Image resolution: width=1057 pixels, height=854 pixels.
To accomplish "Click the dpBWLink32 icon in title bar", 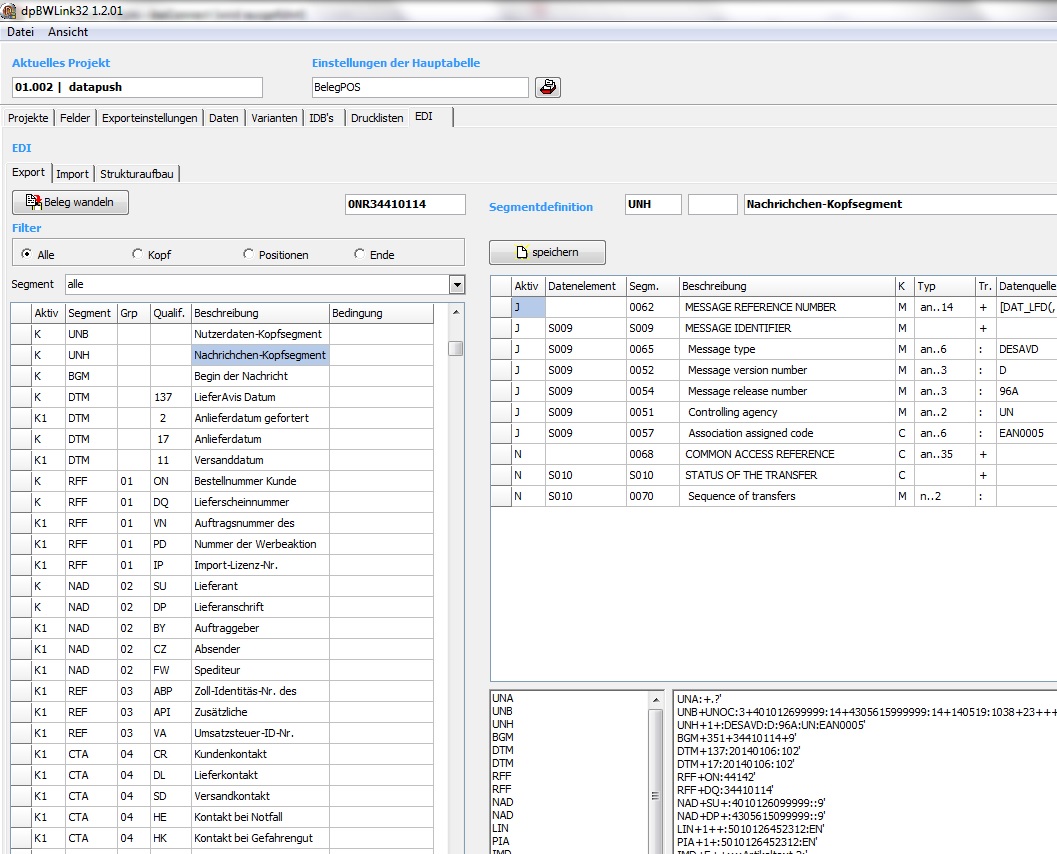I will point(10,10).
